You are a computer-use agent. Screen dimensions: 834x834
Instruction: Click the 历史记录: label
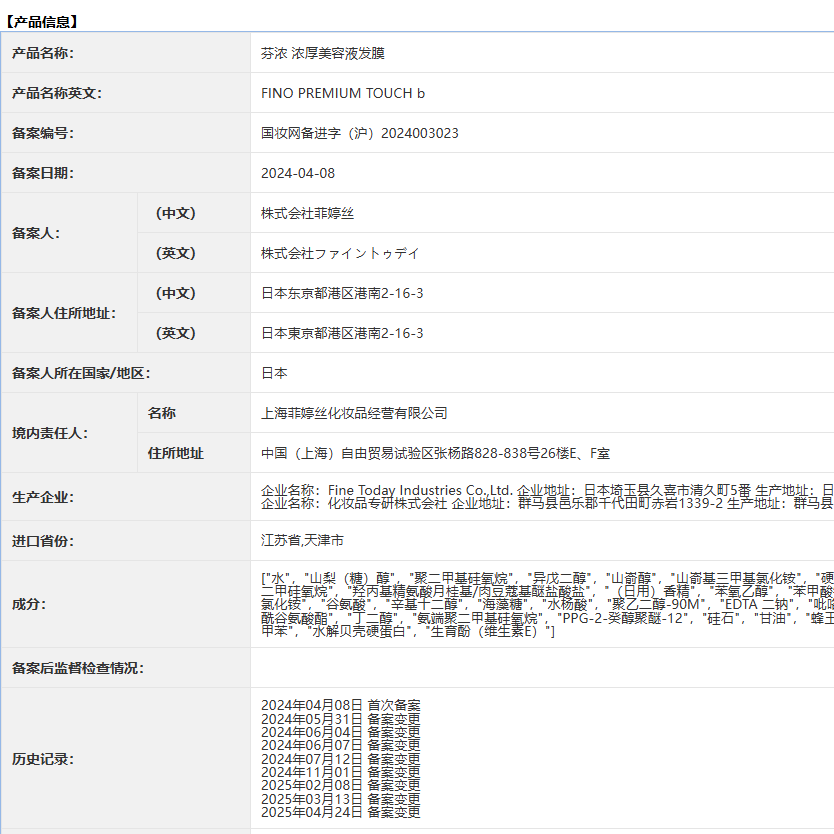pos(43,759)
